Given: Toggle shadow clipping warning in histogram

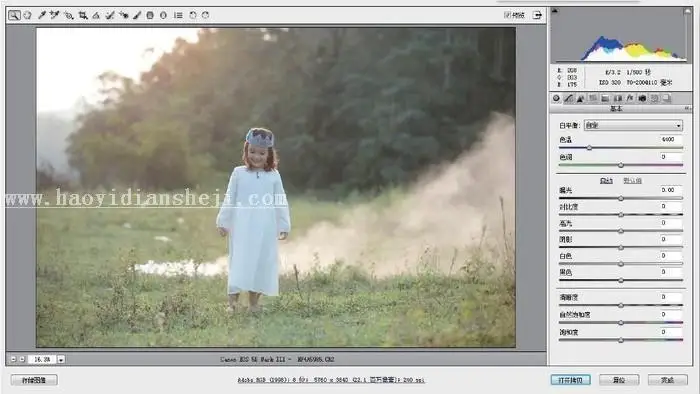Looking at the screenshot, I should tap(555, 11).
